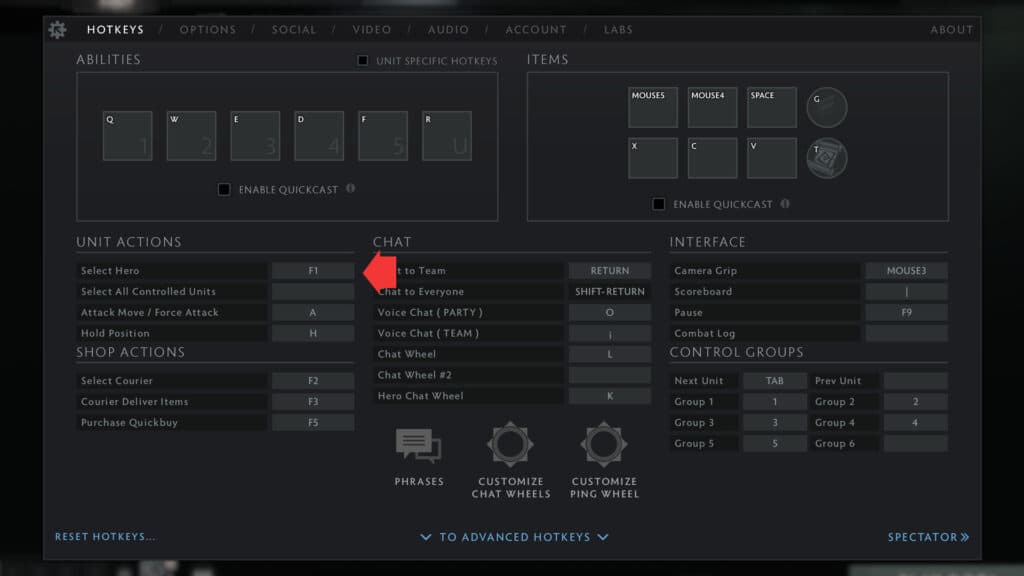Image resolution: width=1024 pixels, height=576 pixels.
Task: Open the About page
Action: pyautogui.click(x=951, y=30)
